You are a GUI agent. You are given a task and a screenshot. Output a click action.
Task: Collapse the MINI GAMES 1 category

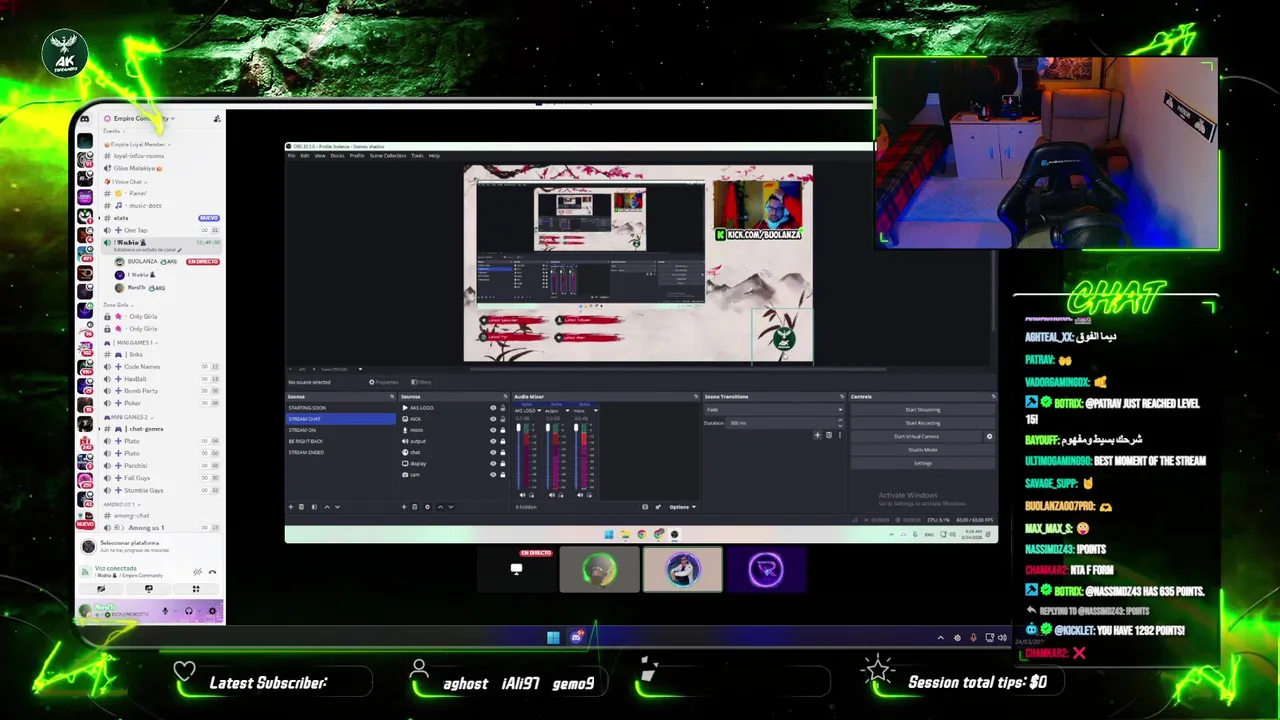(x=129, y=343)
